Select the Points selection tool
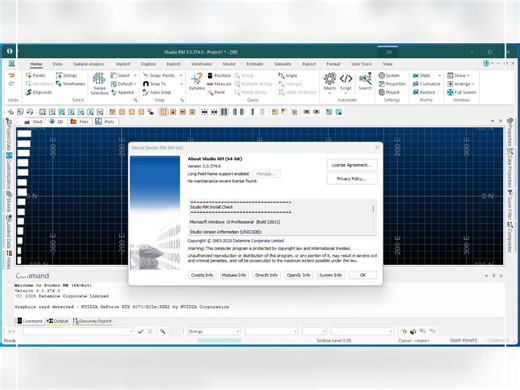This screenshot has height=390, width=520. pyautogui.click(x=35, y=75)
